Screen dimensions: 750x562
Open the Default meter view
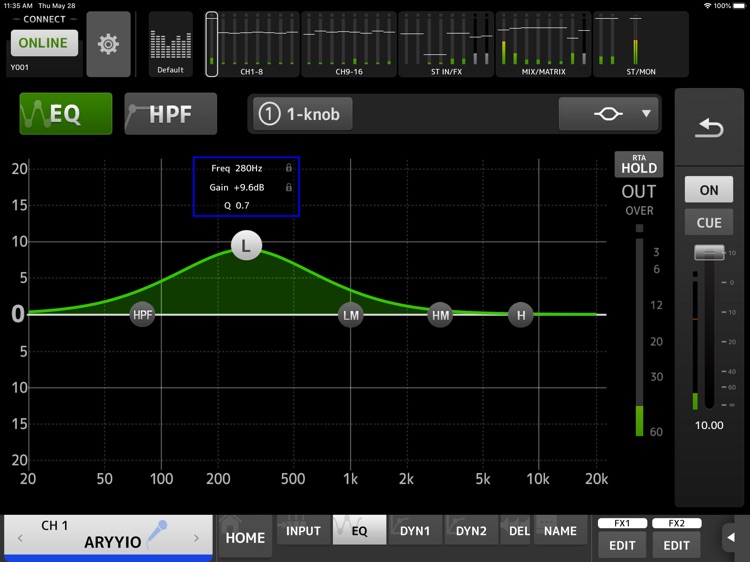(x=170, y=44)
